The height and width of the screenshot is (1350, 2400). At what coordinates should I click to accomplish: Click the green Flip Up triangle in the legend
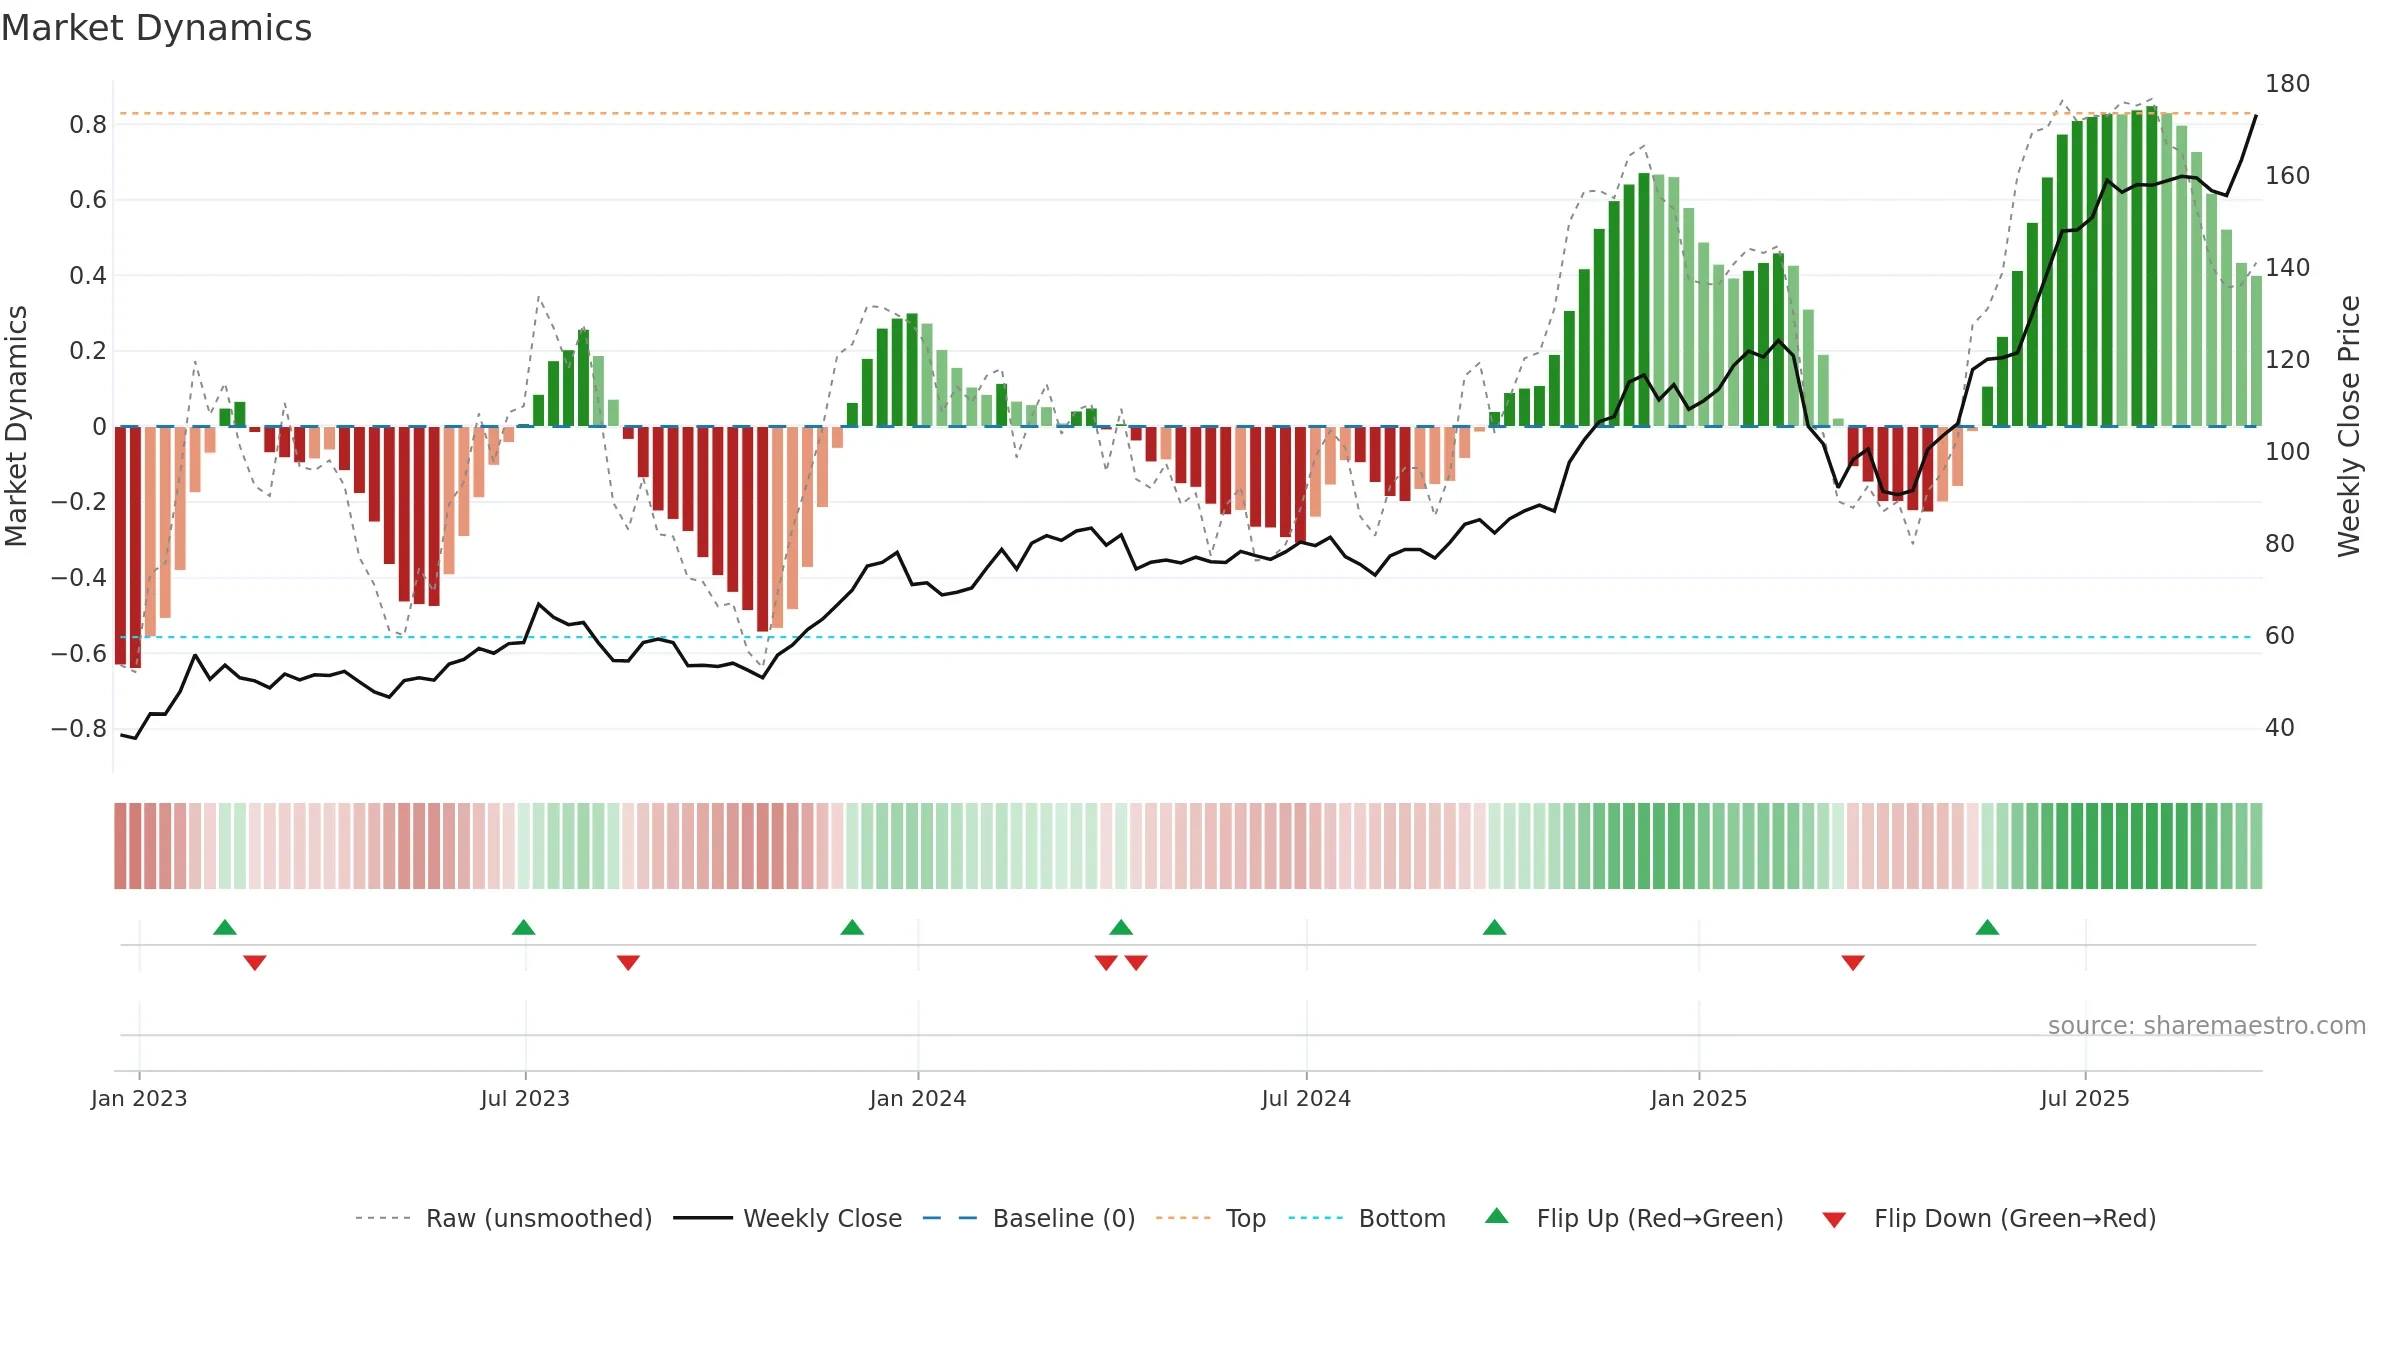pos(1496,1216)
